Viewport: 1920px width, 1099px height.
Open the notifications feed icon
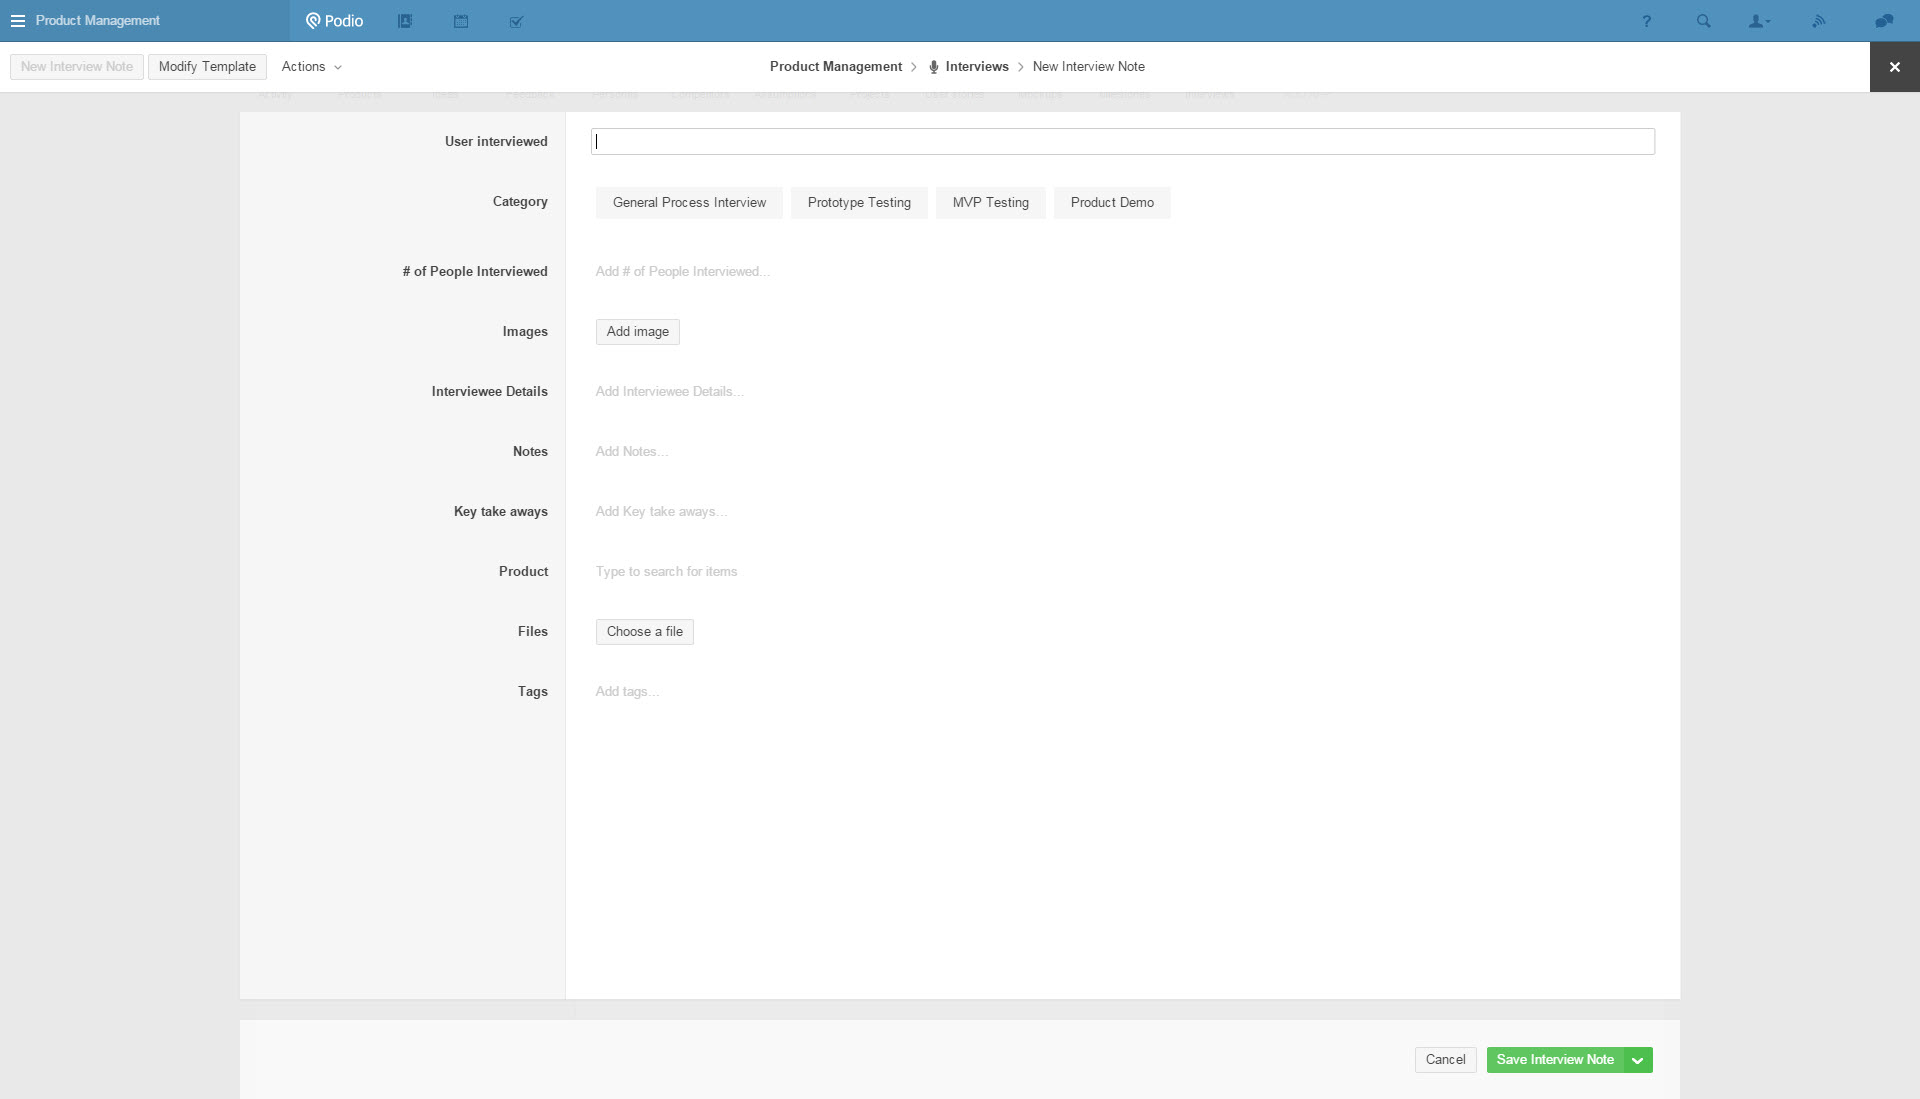(1819, 21)
